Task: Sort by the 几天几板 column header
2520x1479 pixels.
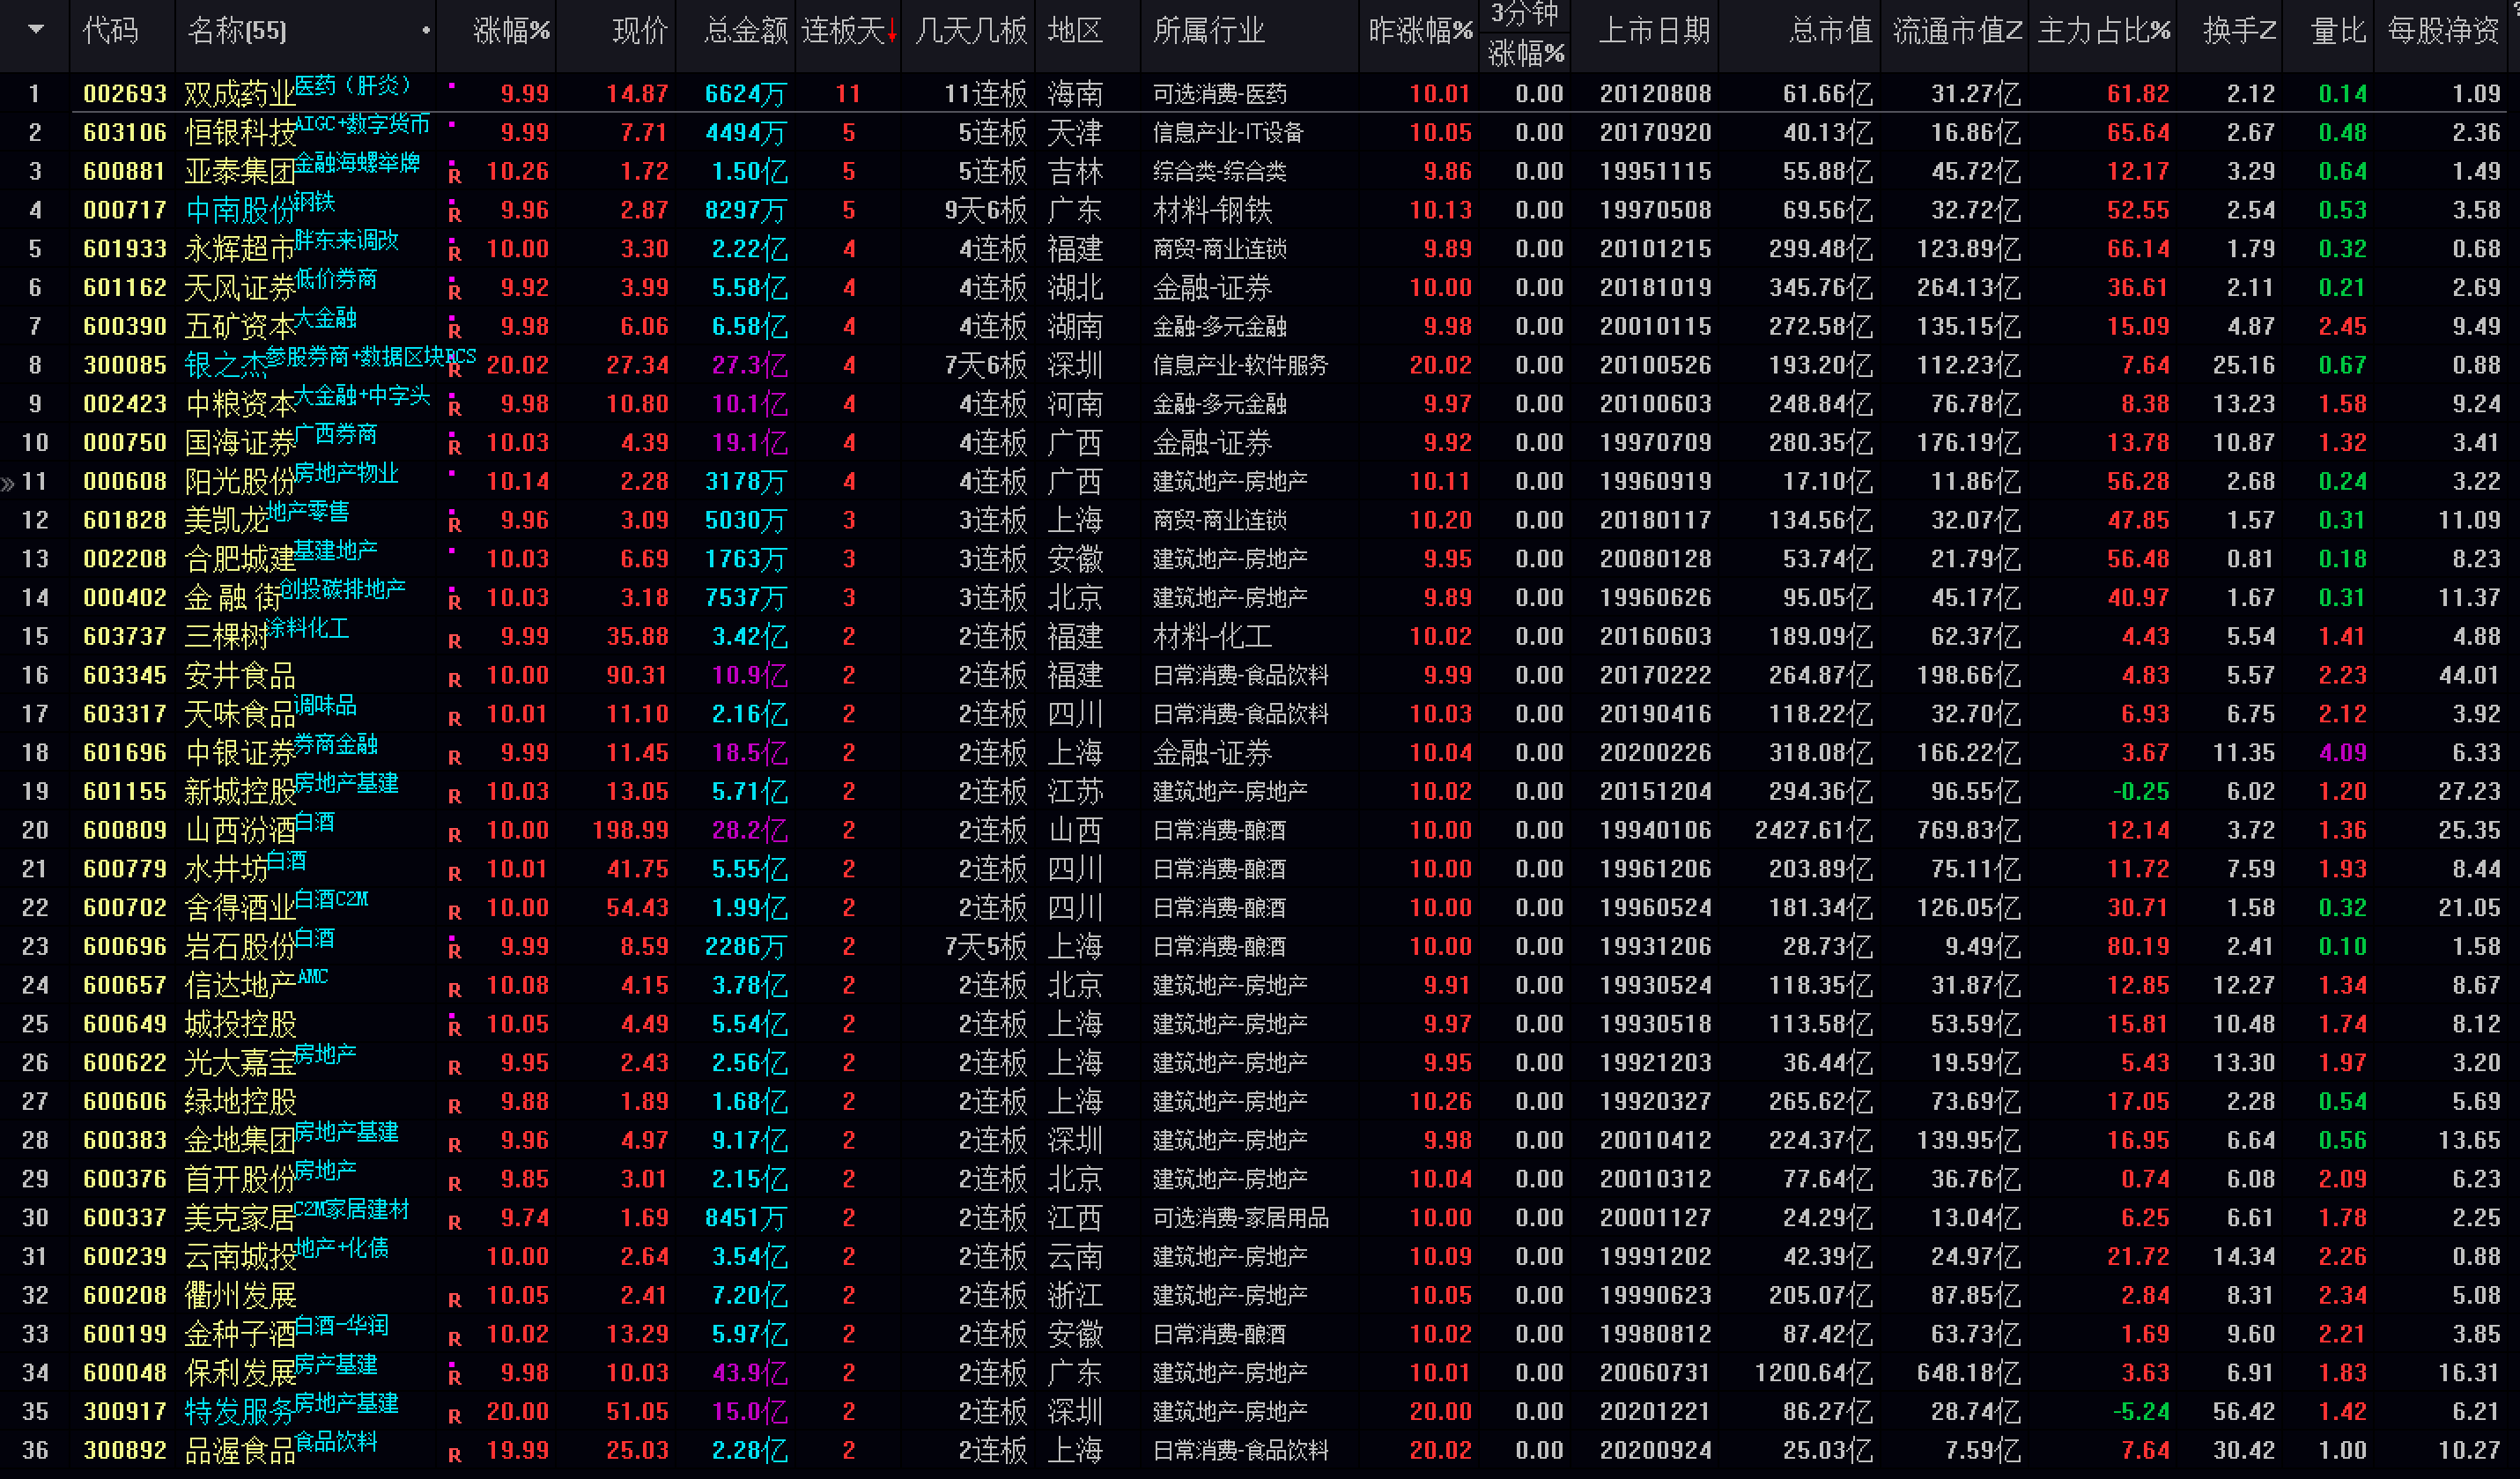Action: click(x=971, y=31)
